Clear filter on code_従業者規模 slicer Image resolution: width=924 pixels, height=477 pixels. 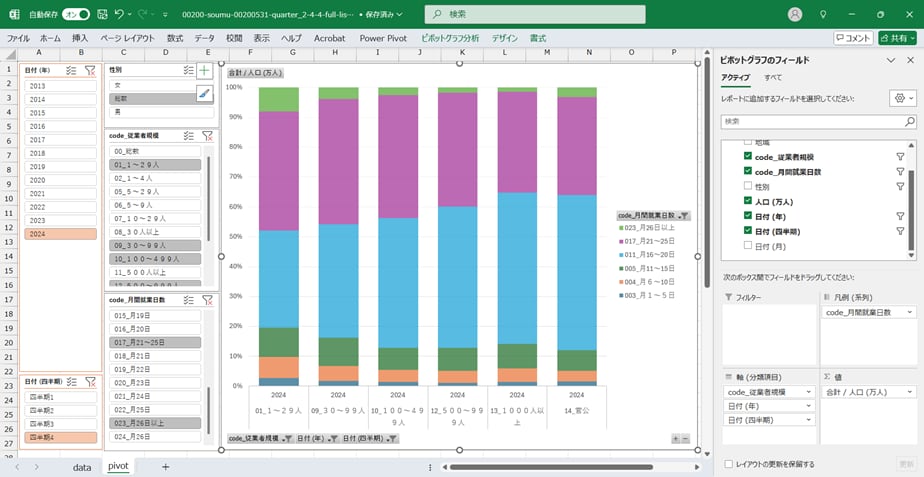click(207, 135)
